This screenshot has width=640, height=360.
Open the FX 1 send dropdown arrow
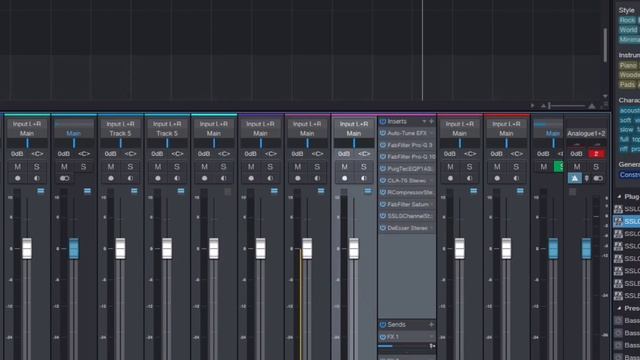point(431,337)
